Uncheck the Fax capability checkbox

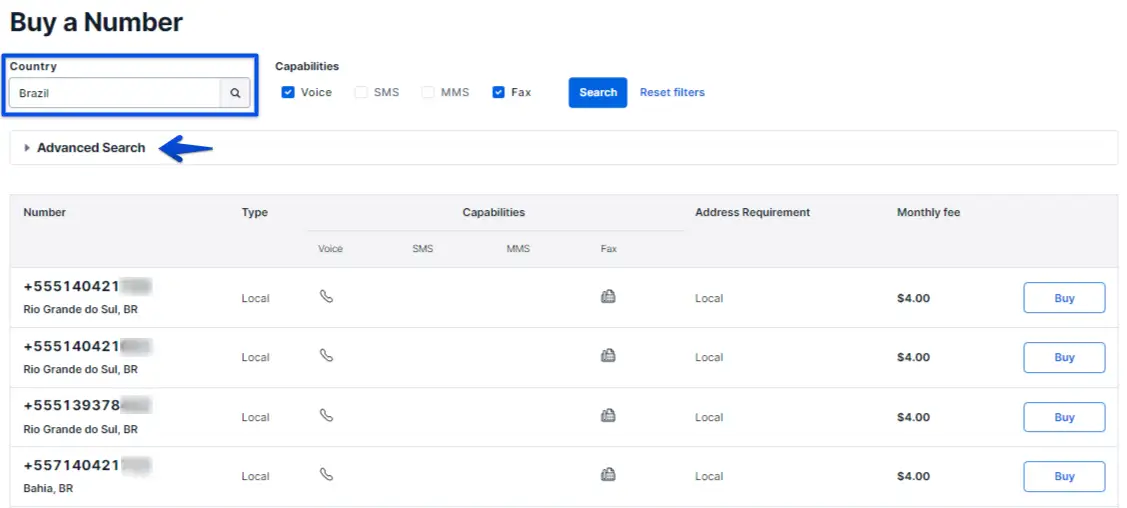point(498,92)
